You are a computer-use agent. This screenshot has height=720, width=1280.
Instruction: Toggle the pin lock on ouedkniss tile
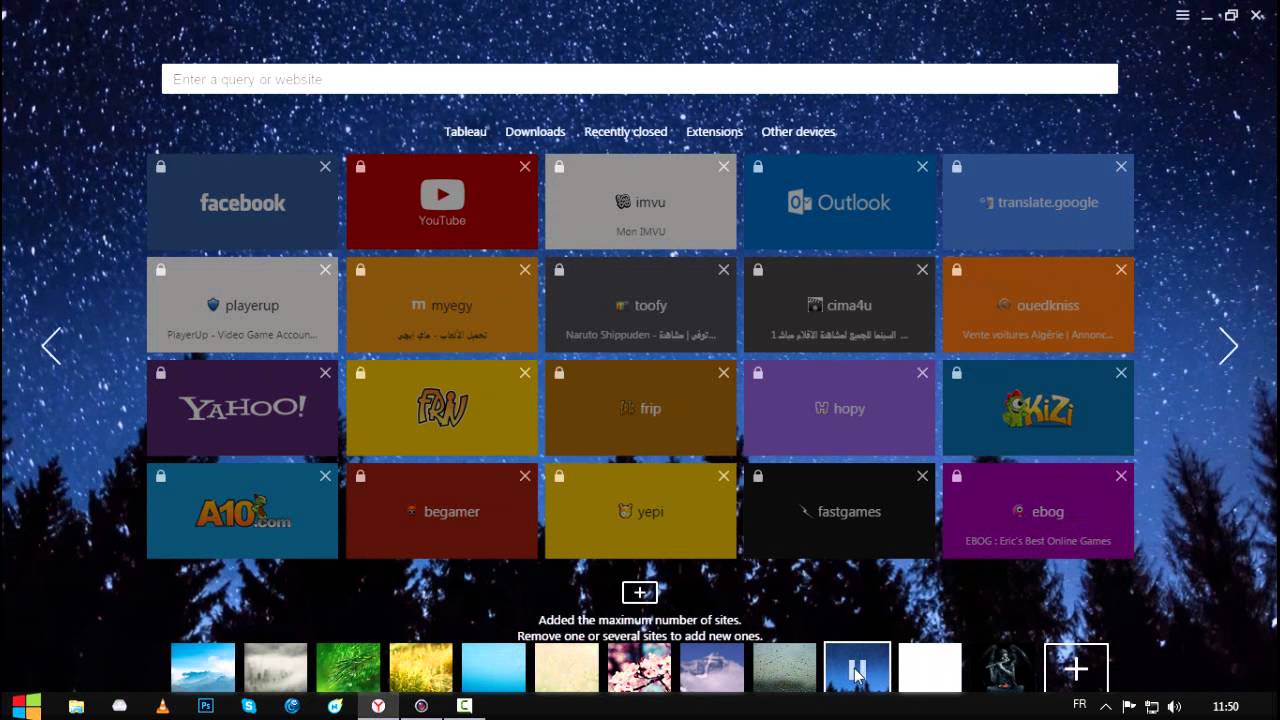tap(957, 270)
